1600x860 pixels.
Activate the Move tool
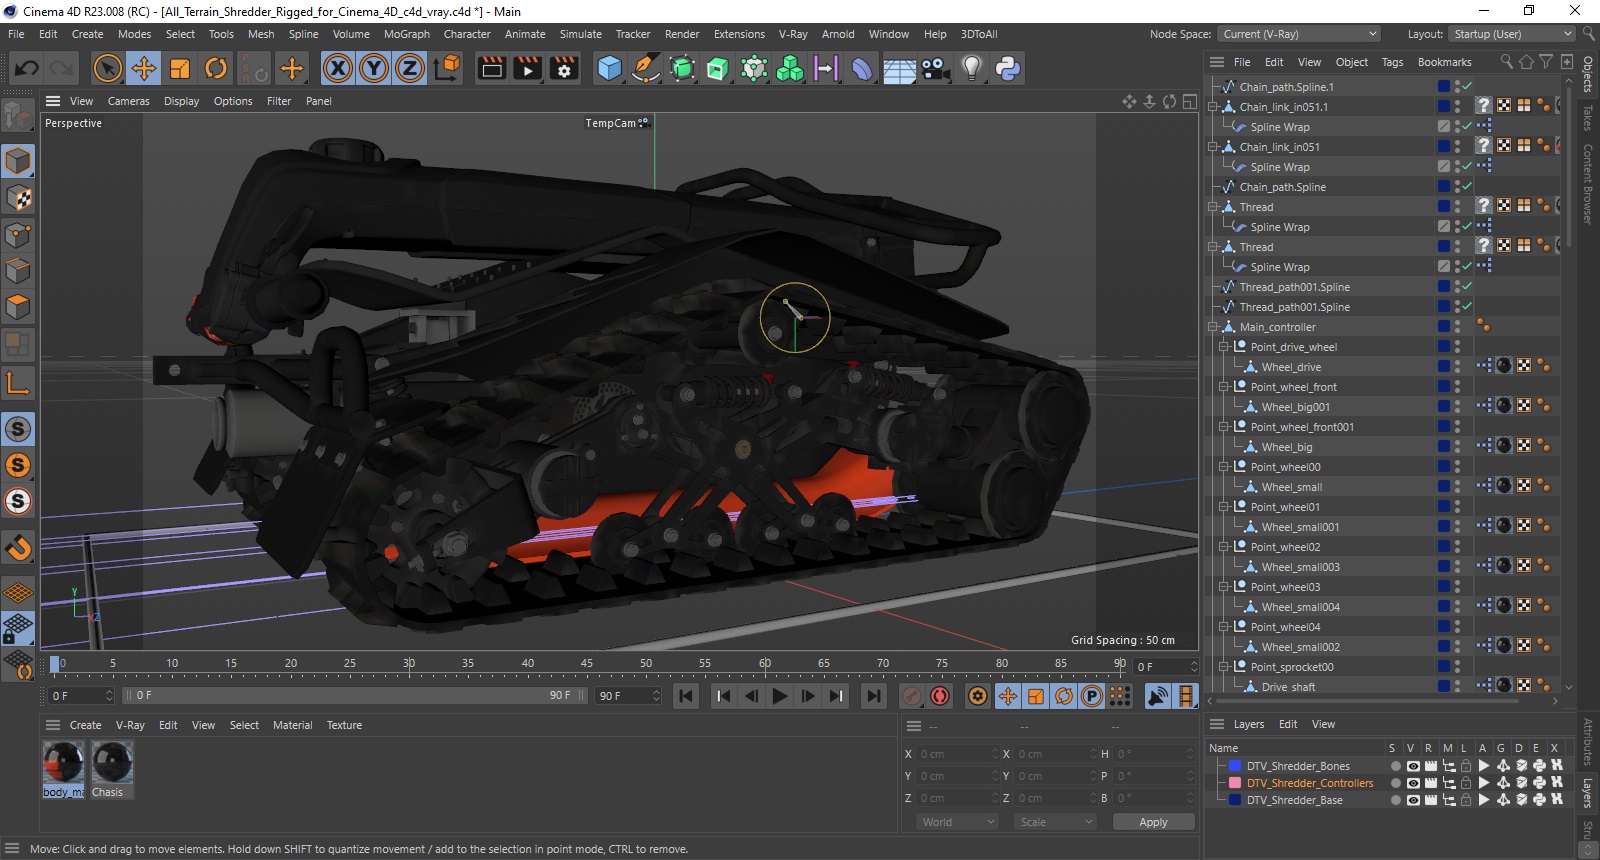click(144, 68)
